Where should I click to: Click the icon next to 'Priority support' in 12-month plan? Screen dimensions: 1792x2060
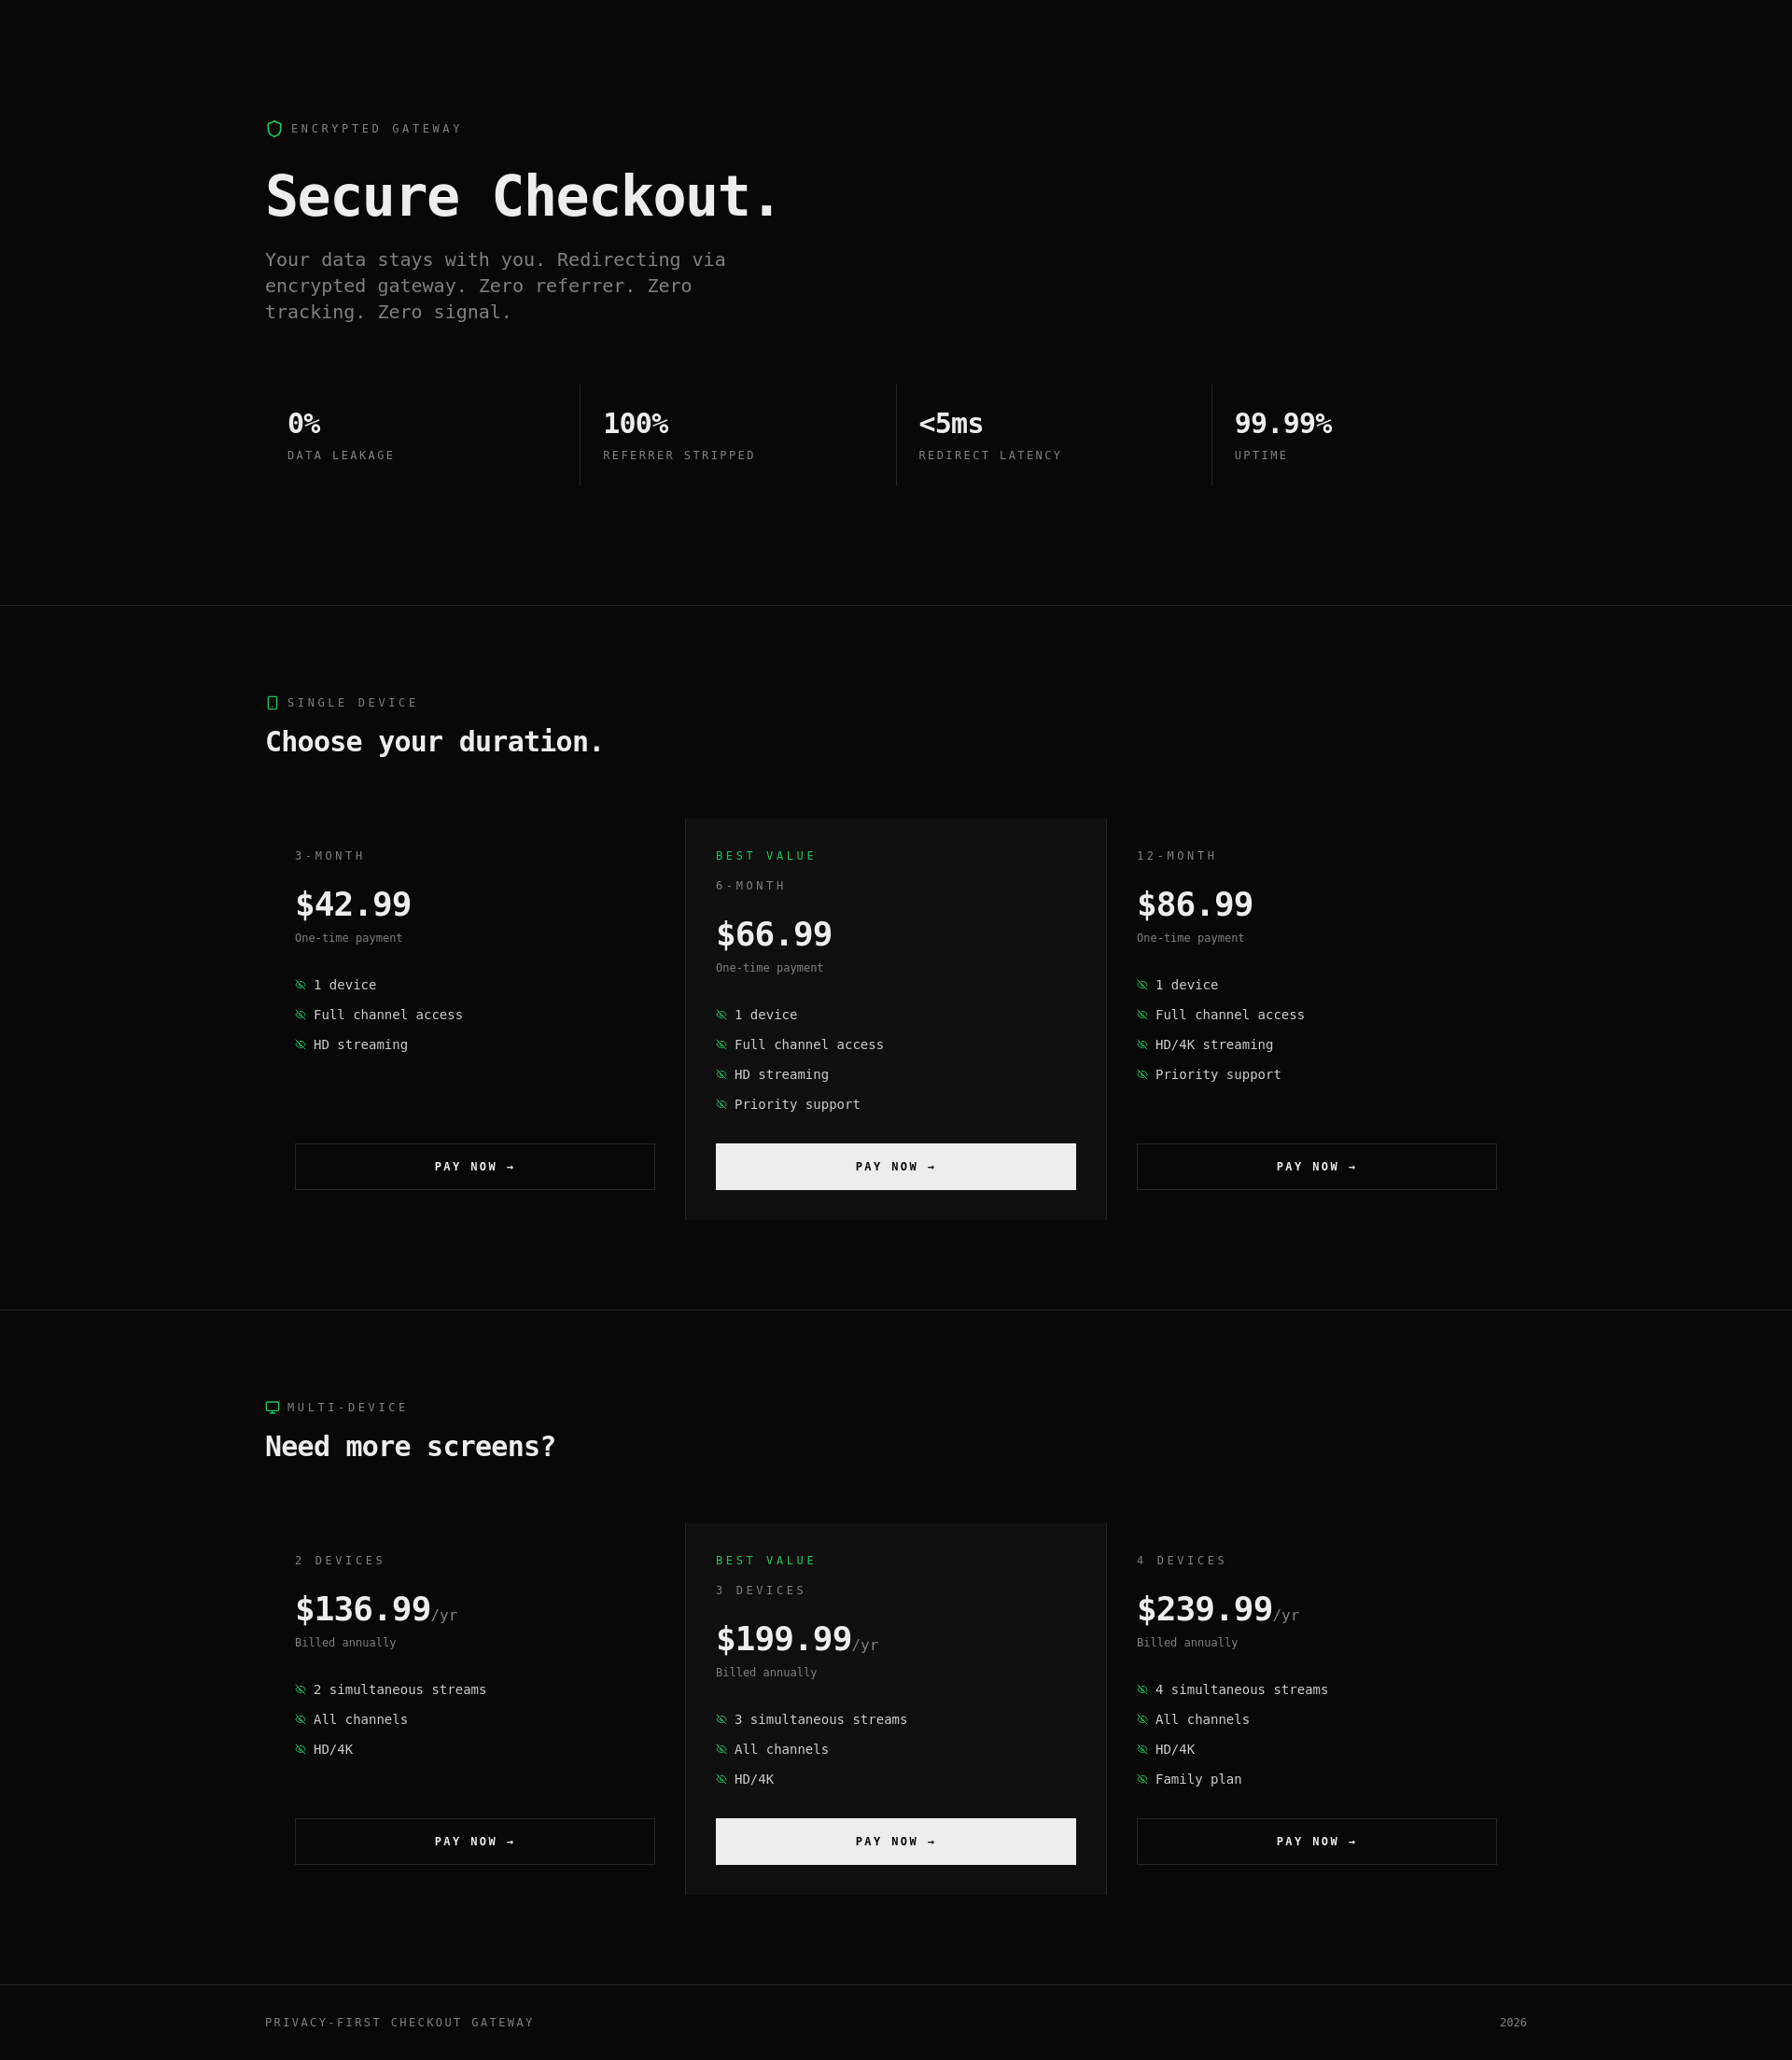pos(1142,1075)
